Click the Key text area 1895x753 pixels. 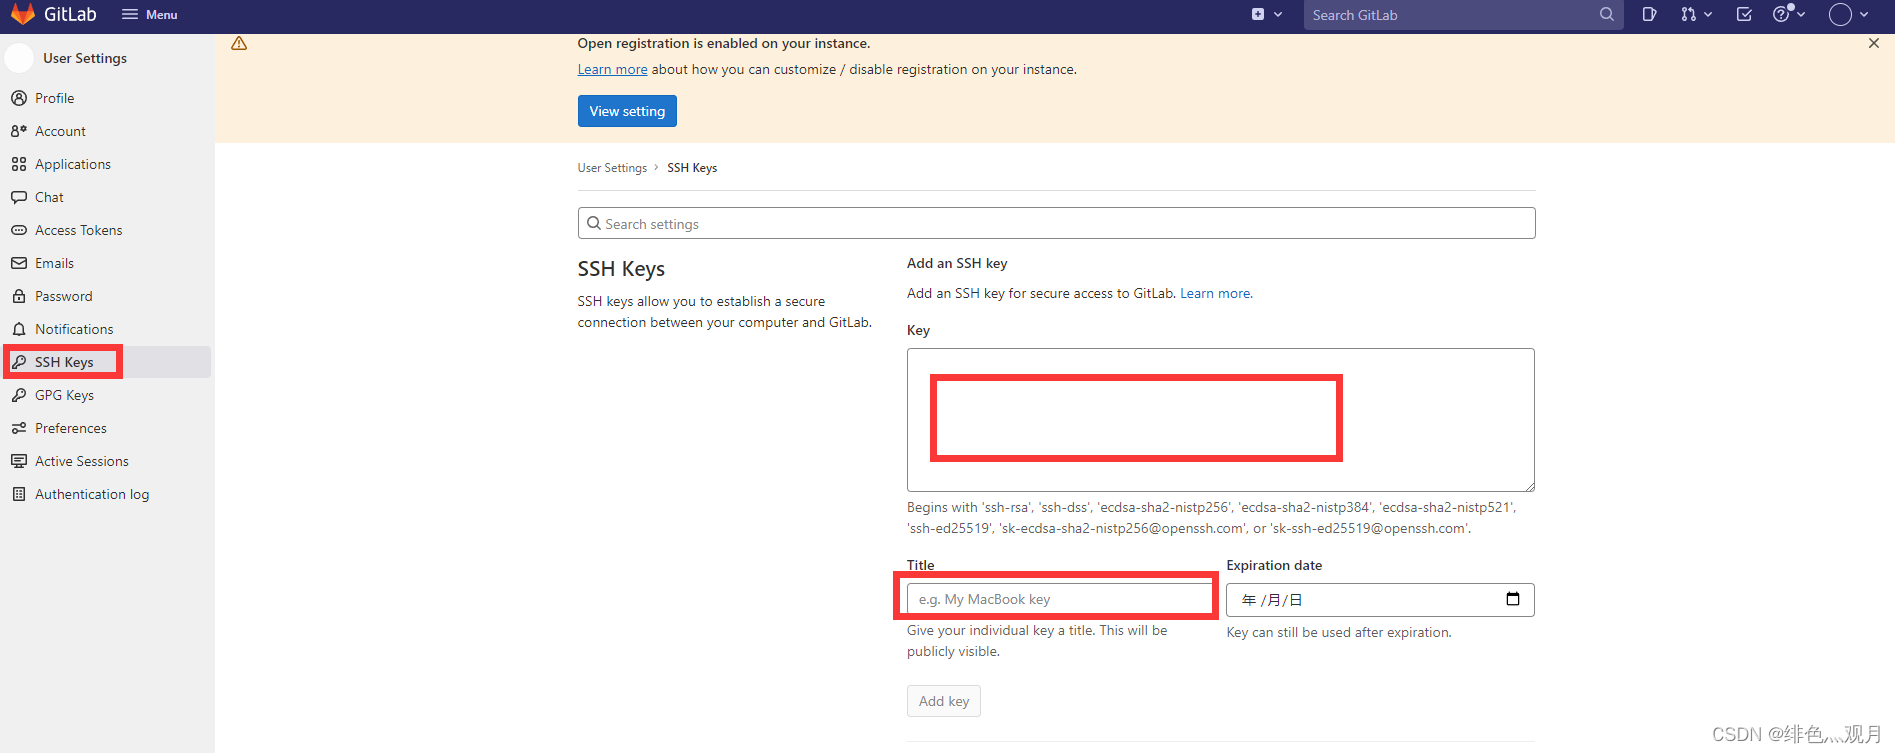point(1220,420)
